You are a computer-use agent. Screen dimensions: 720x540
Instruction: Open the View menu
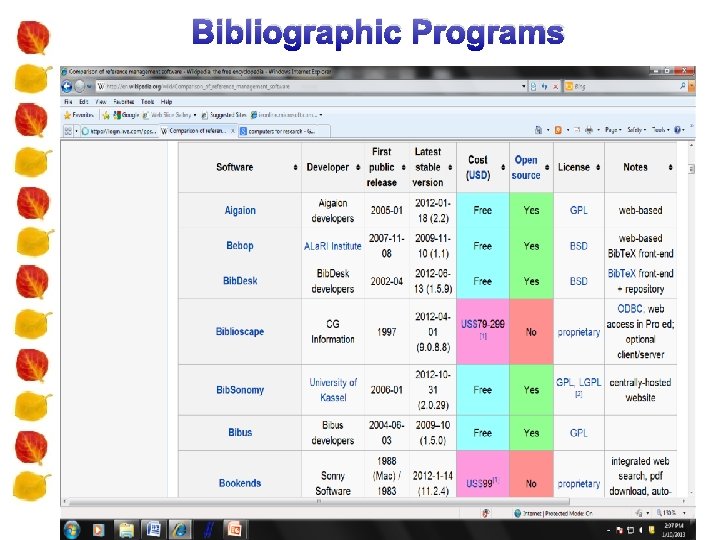pos(101,101)
